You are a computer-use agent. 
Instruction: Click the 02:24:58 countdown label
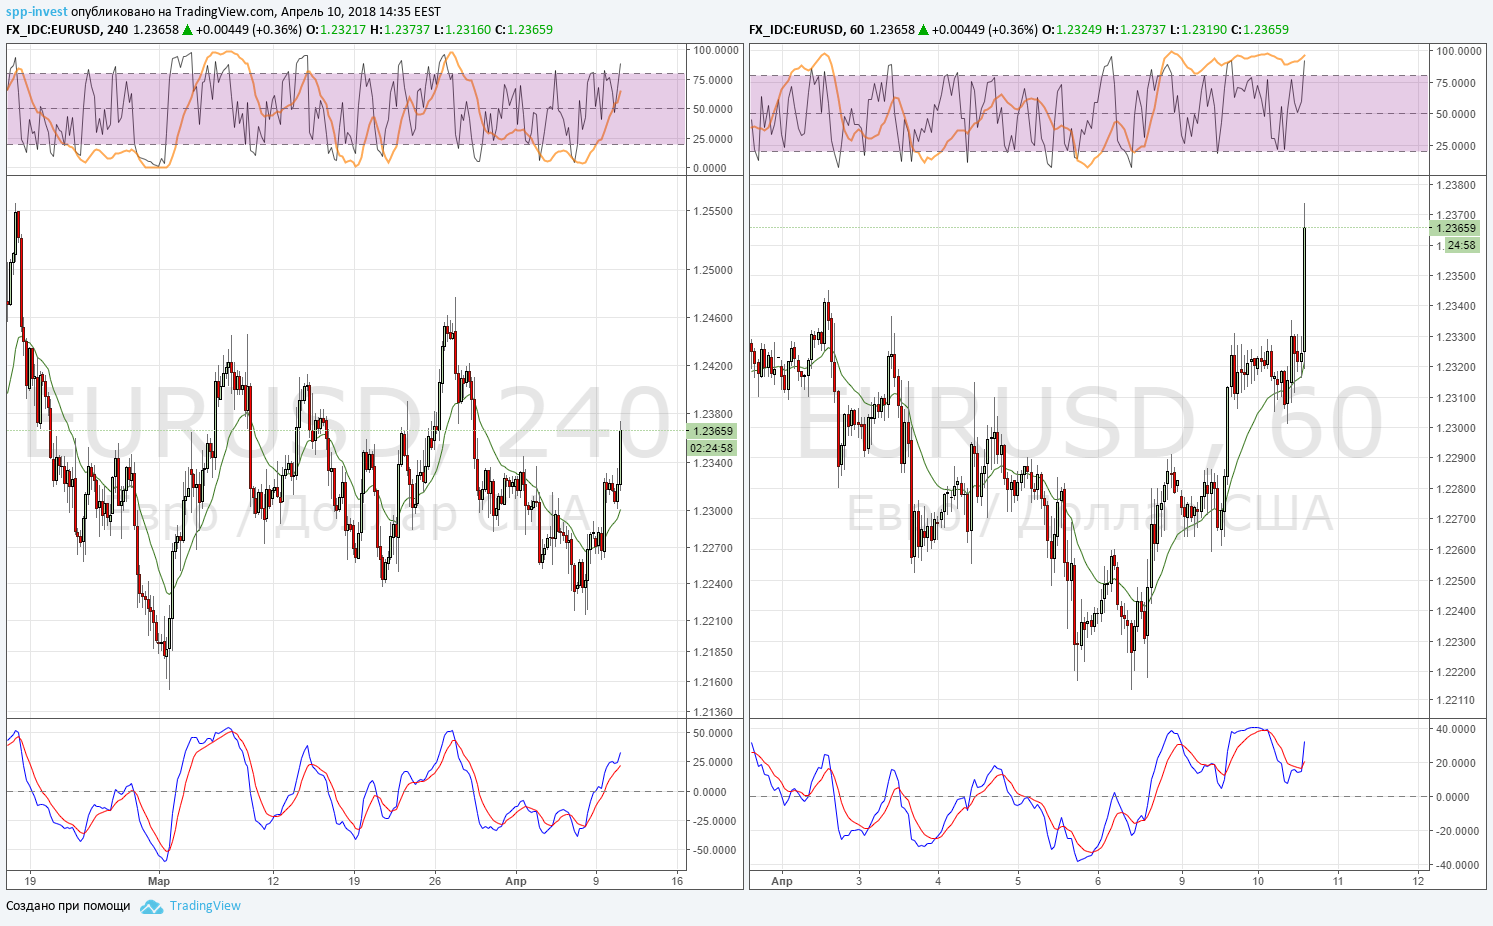tap(712, 448)
